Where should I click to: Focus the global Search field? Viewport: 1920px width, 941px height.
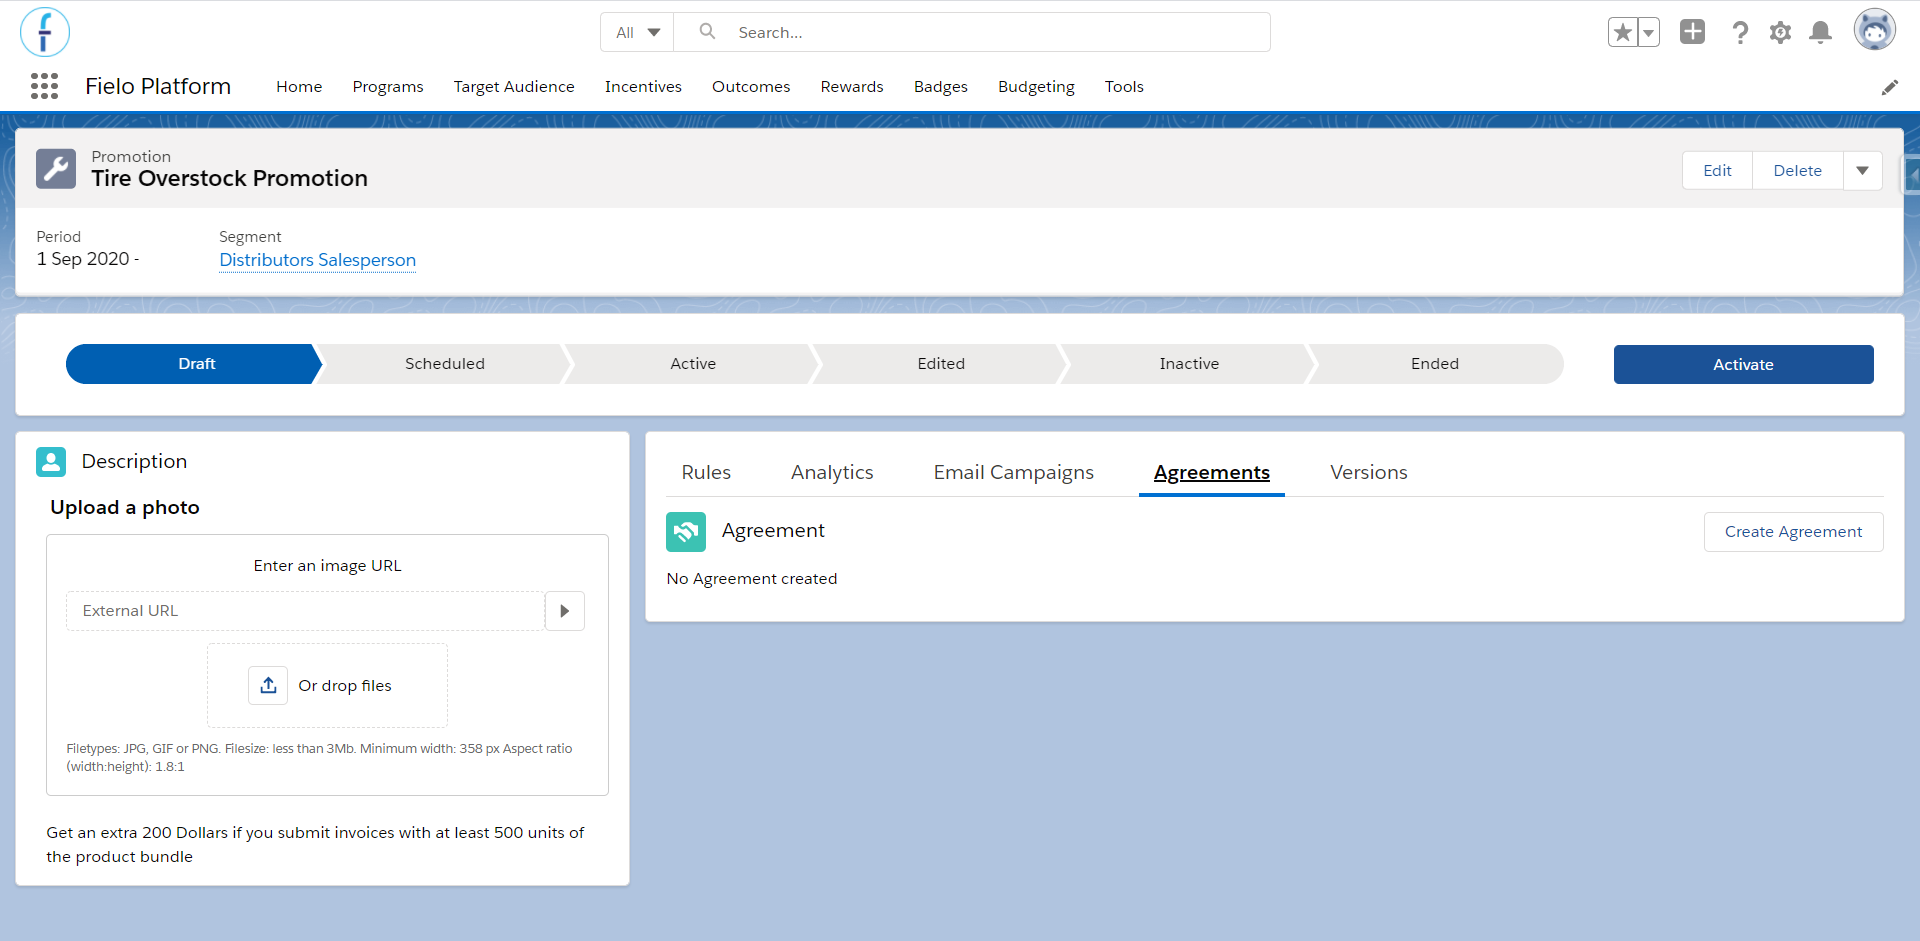[x=972, y=32]
